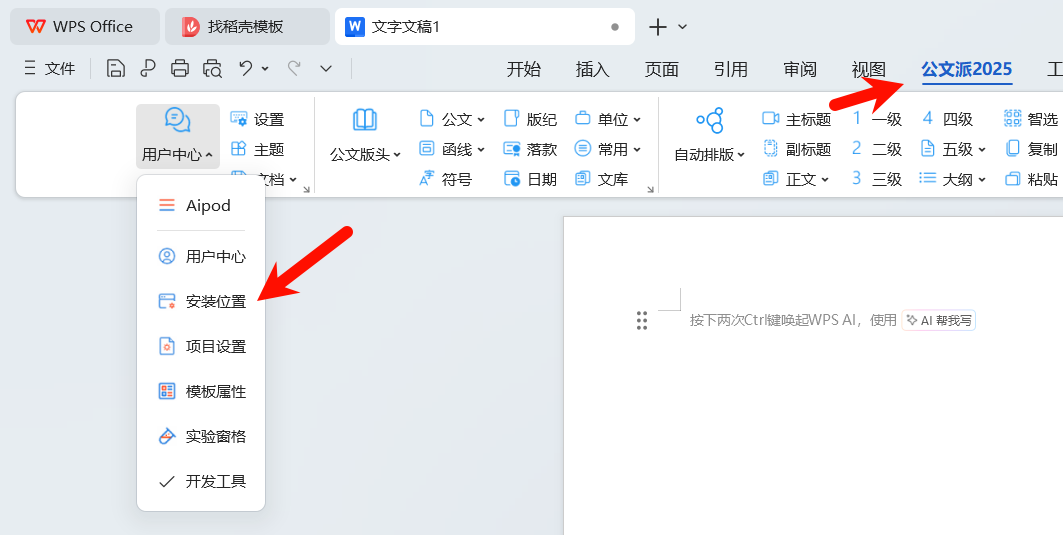1063x535 pixels.
Task: Click the paragraph drag handle dots
Action: 642,321
